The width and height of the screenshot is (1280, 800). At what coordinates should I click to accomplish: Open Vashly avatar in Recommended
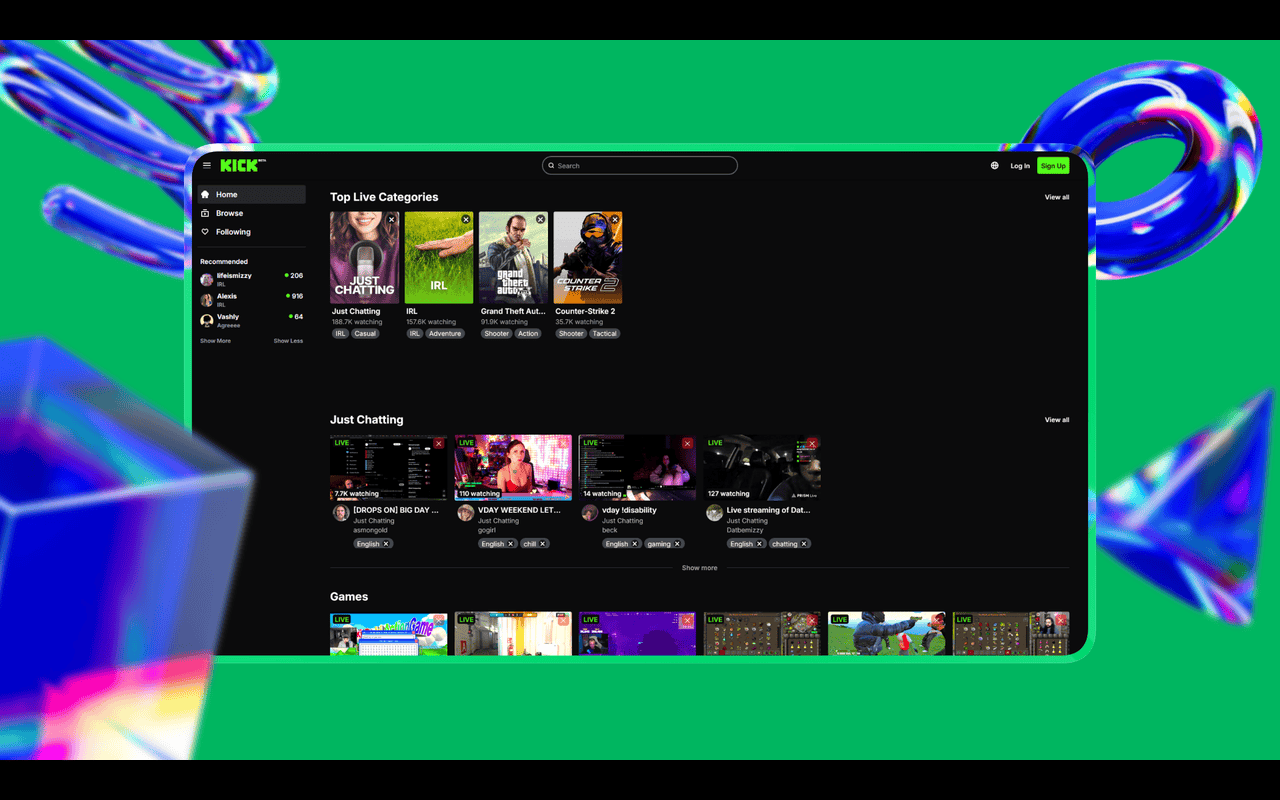pyautogui.click(x=207, y=321)
